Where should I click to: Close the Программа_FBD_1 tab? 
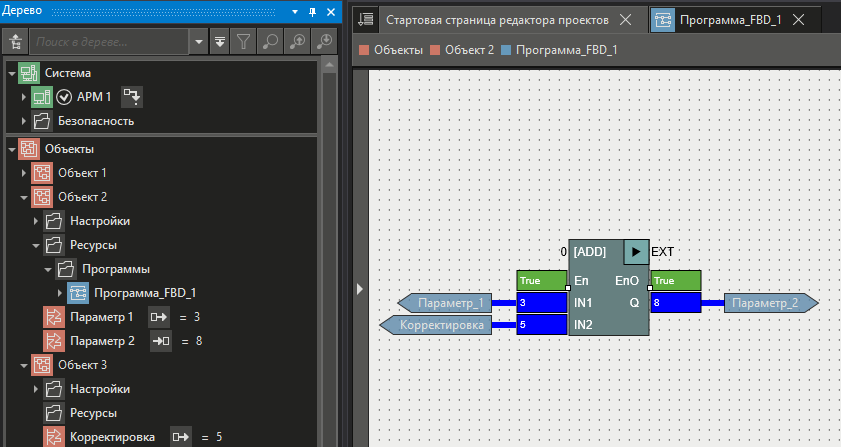(799, 20)
